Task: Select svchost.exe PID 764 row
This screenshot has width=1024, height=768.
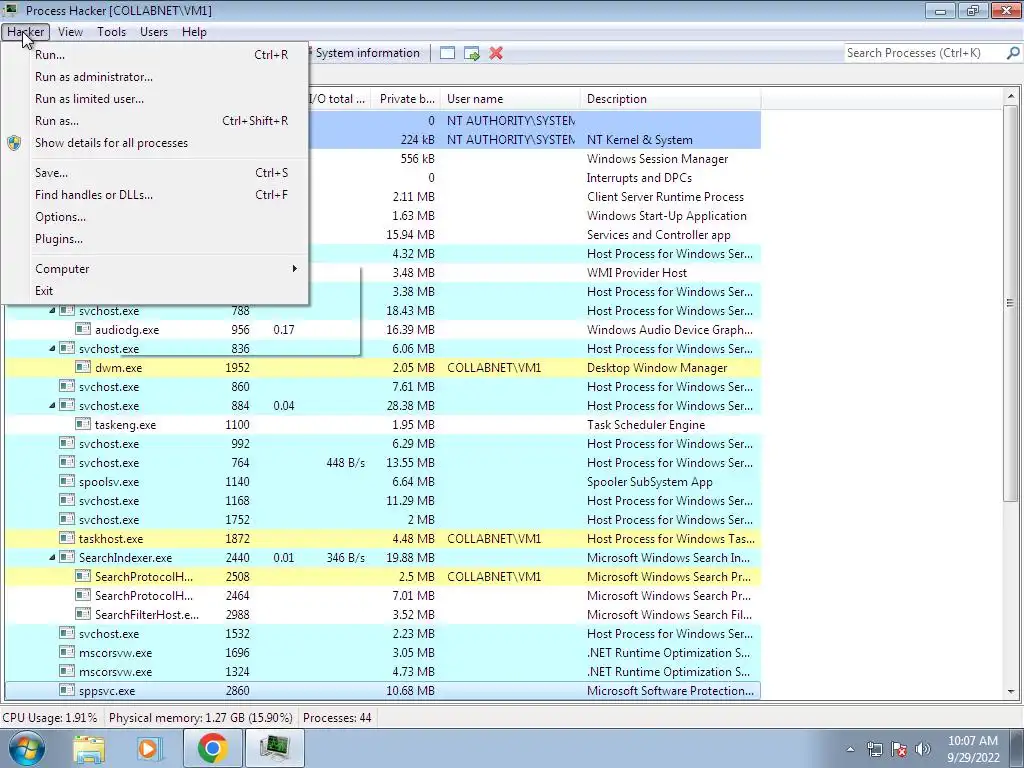Action: pyautogui.click(x=383, y=463)
